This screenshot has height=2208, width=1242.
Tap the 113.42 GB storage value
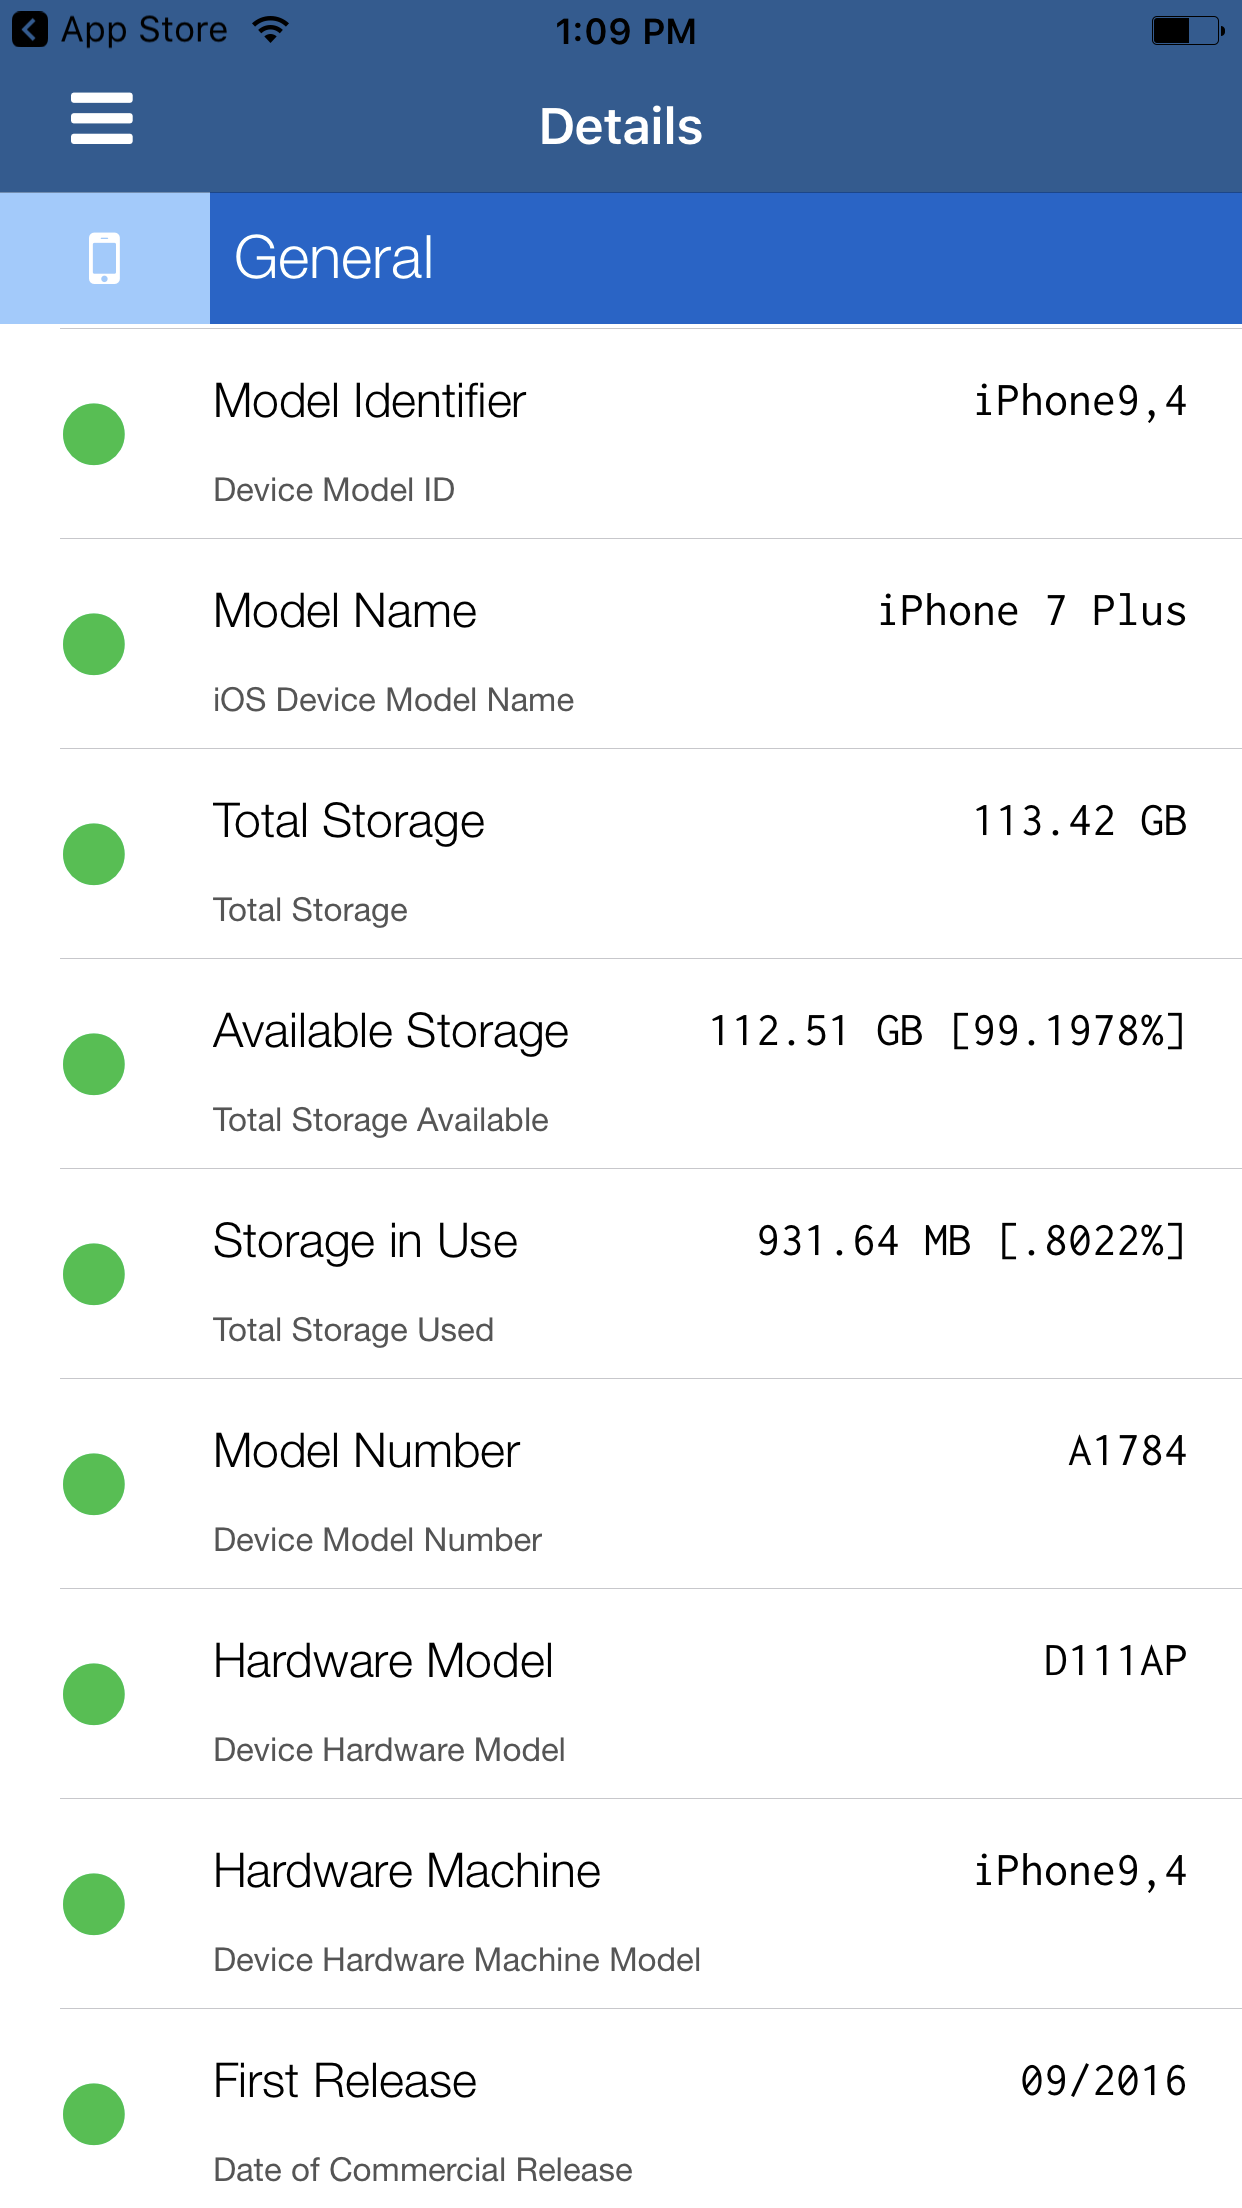[x=1079, y=821]
